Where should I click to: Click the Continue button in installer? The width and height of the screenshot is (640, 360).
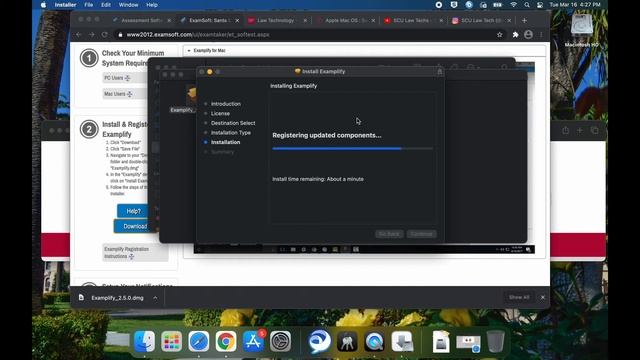coord(421,234)
